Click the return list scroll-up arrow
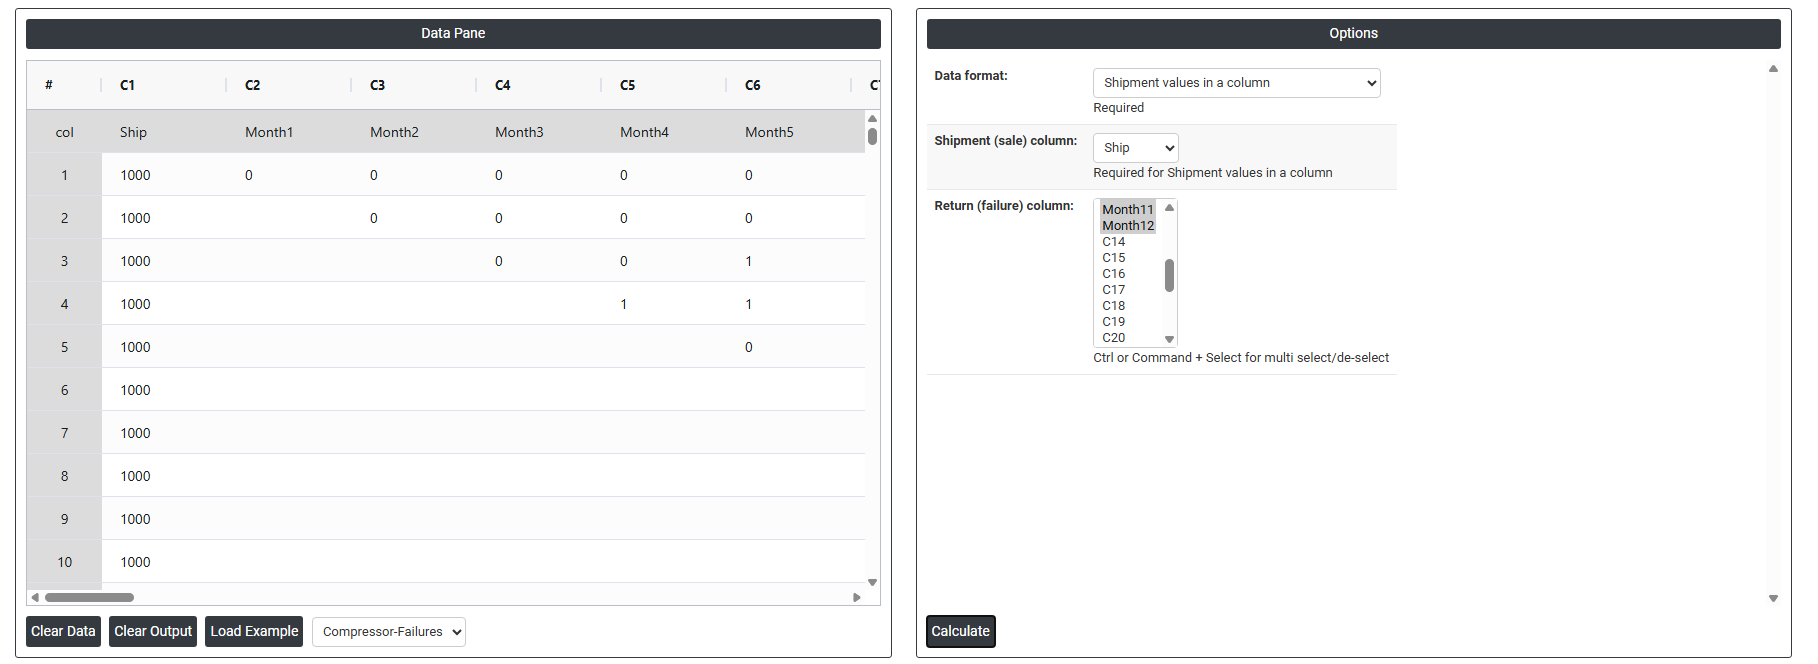The width and height of the screenshot is (1818, 664). (1169, 208)
